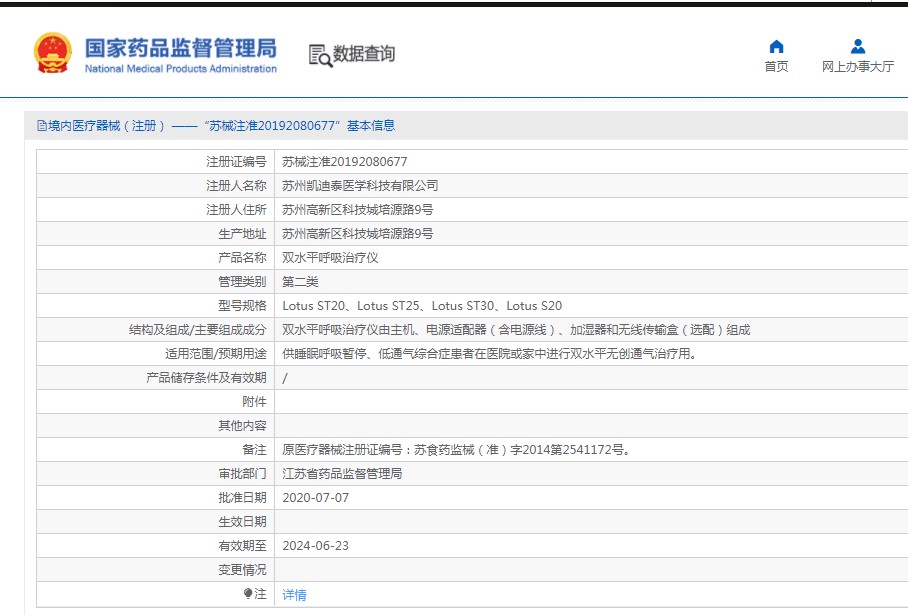Screen dimensions: 908x615
Task: Click registrant name 苏州凯迪泰医学科技有限公司
Action: [360, 186]
